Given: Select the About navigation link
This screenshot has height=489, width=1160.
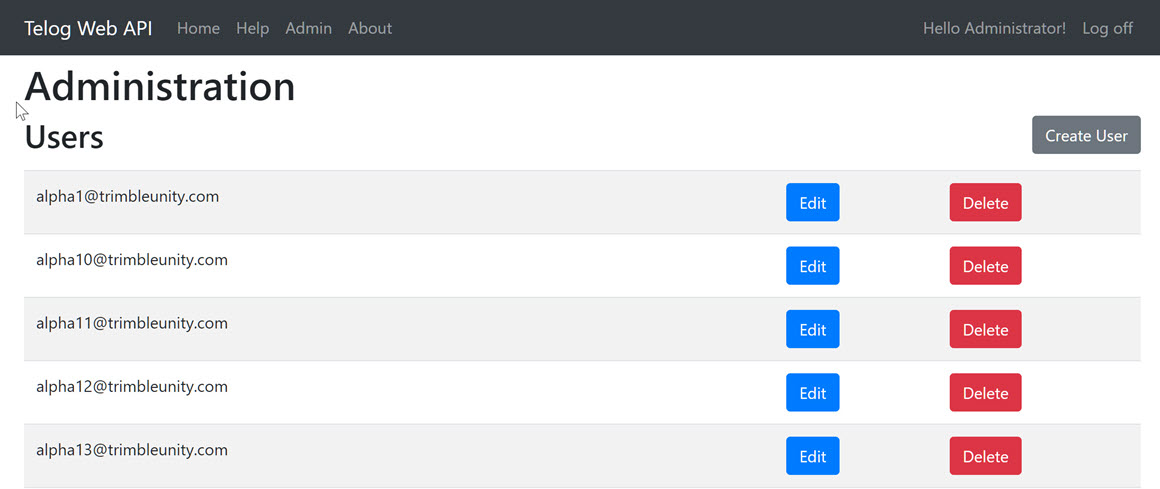Looking at the screenshot, I should tap(370, 28).
